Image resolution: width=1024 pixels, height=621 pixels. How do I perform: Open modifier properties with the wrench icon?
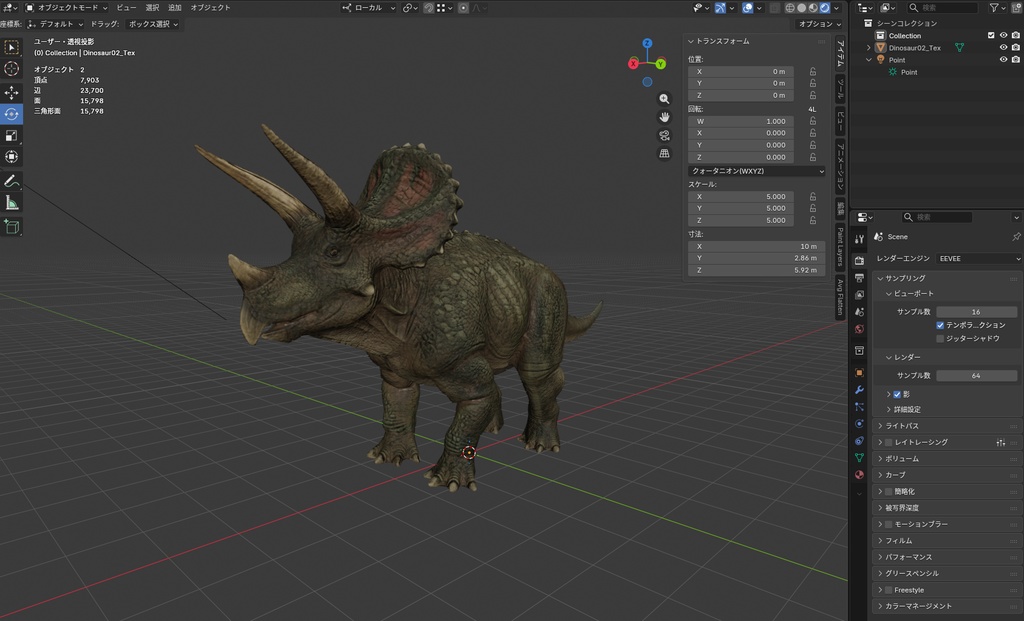[858, 389]
